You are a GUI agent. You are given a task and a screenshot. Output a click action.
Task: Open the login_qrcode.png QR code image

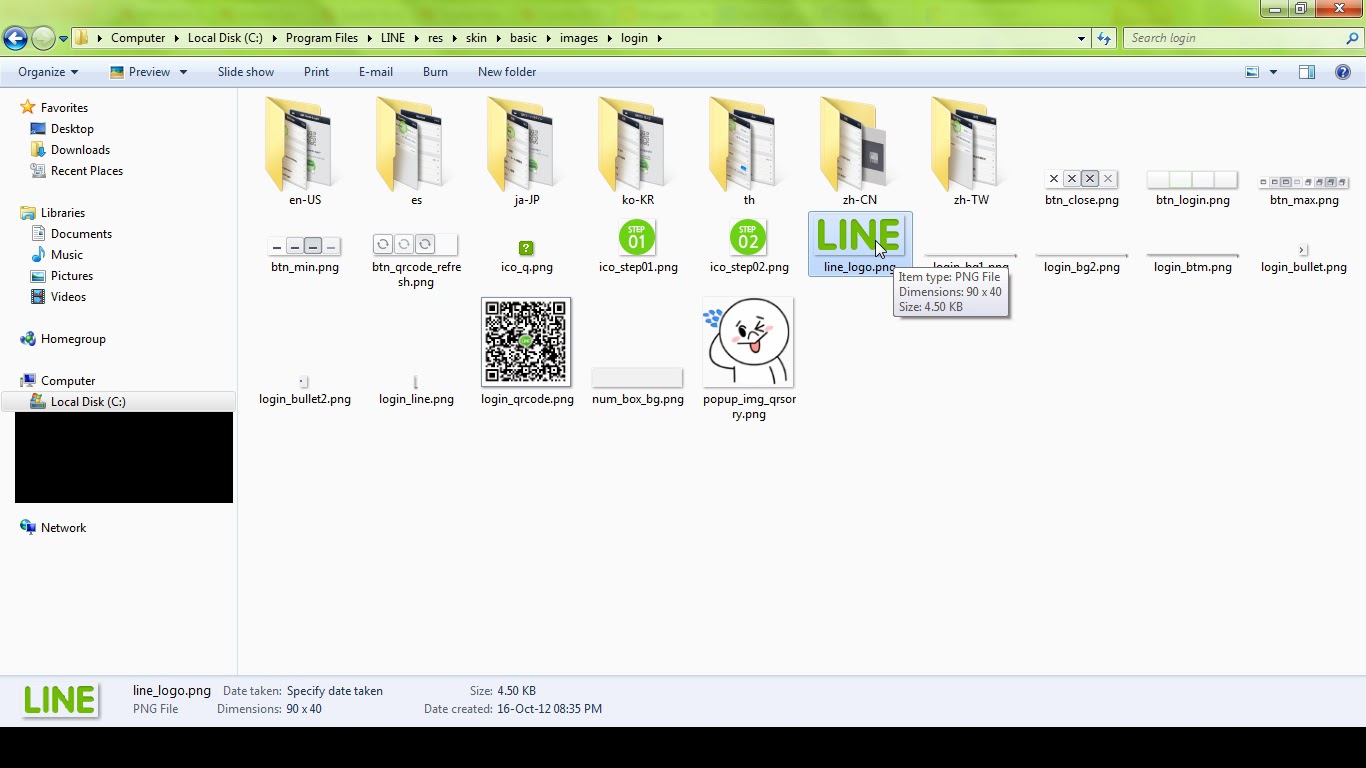(x=526, y=341)
